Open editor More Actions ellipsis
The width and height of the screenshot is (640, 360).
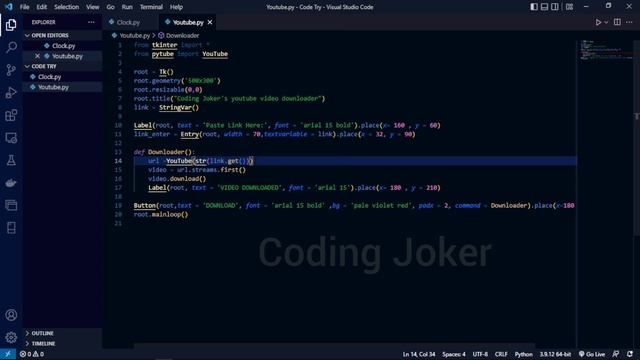point(629,22)
